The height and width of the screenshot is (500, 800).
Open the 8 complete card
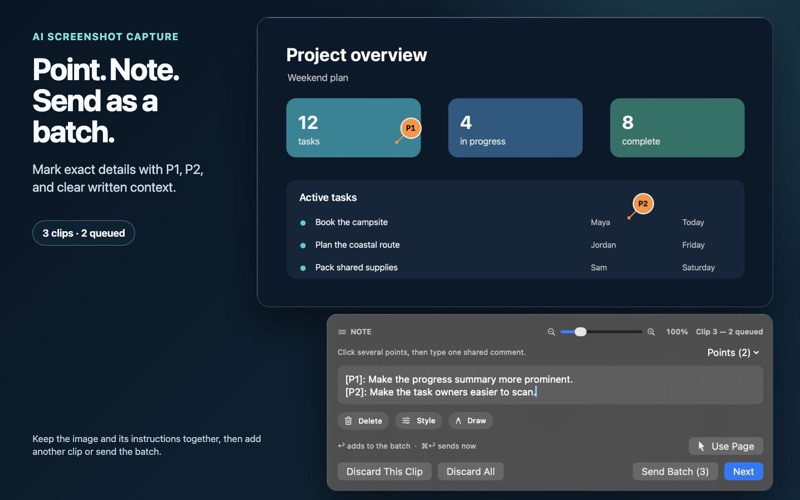coord(677,128)
